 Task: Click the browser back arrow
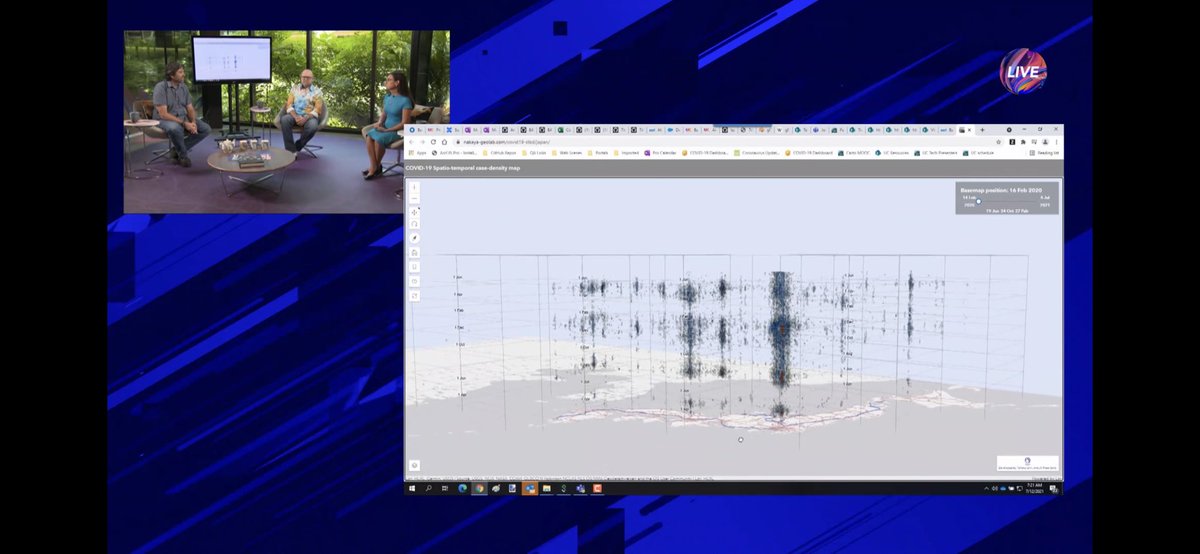[x=411, y=142]
